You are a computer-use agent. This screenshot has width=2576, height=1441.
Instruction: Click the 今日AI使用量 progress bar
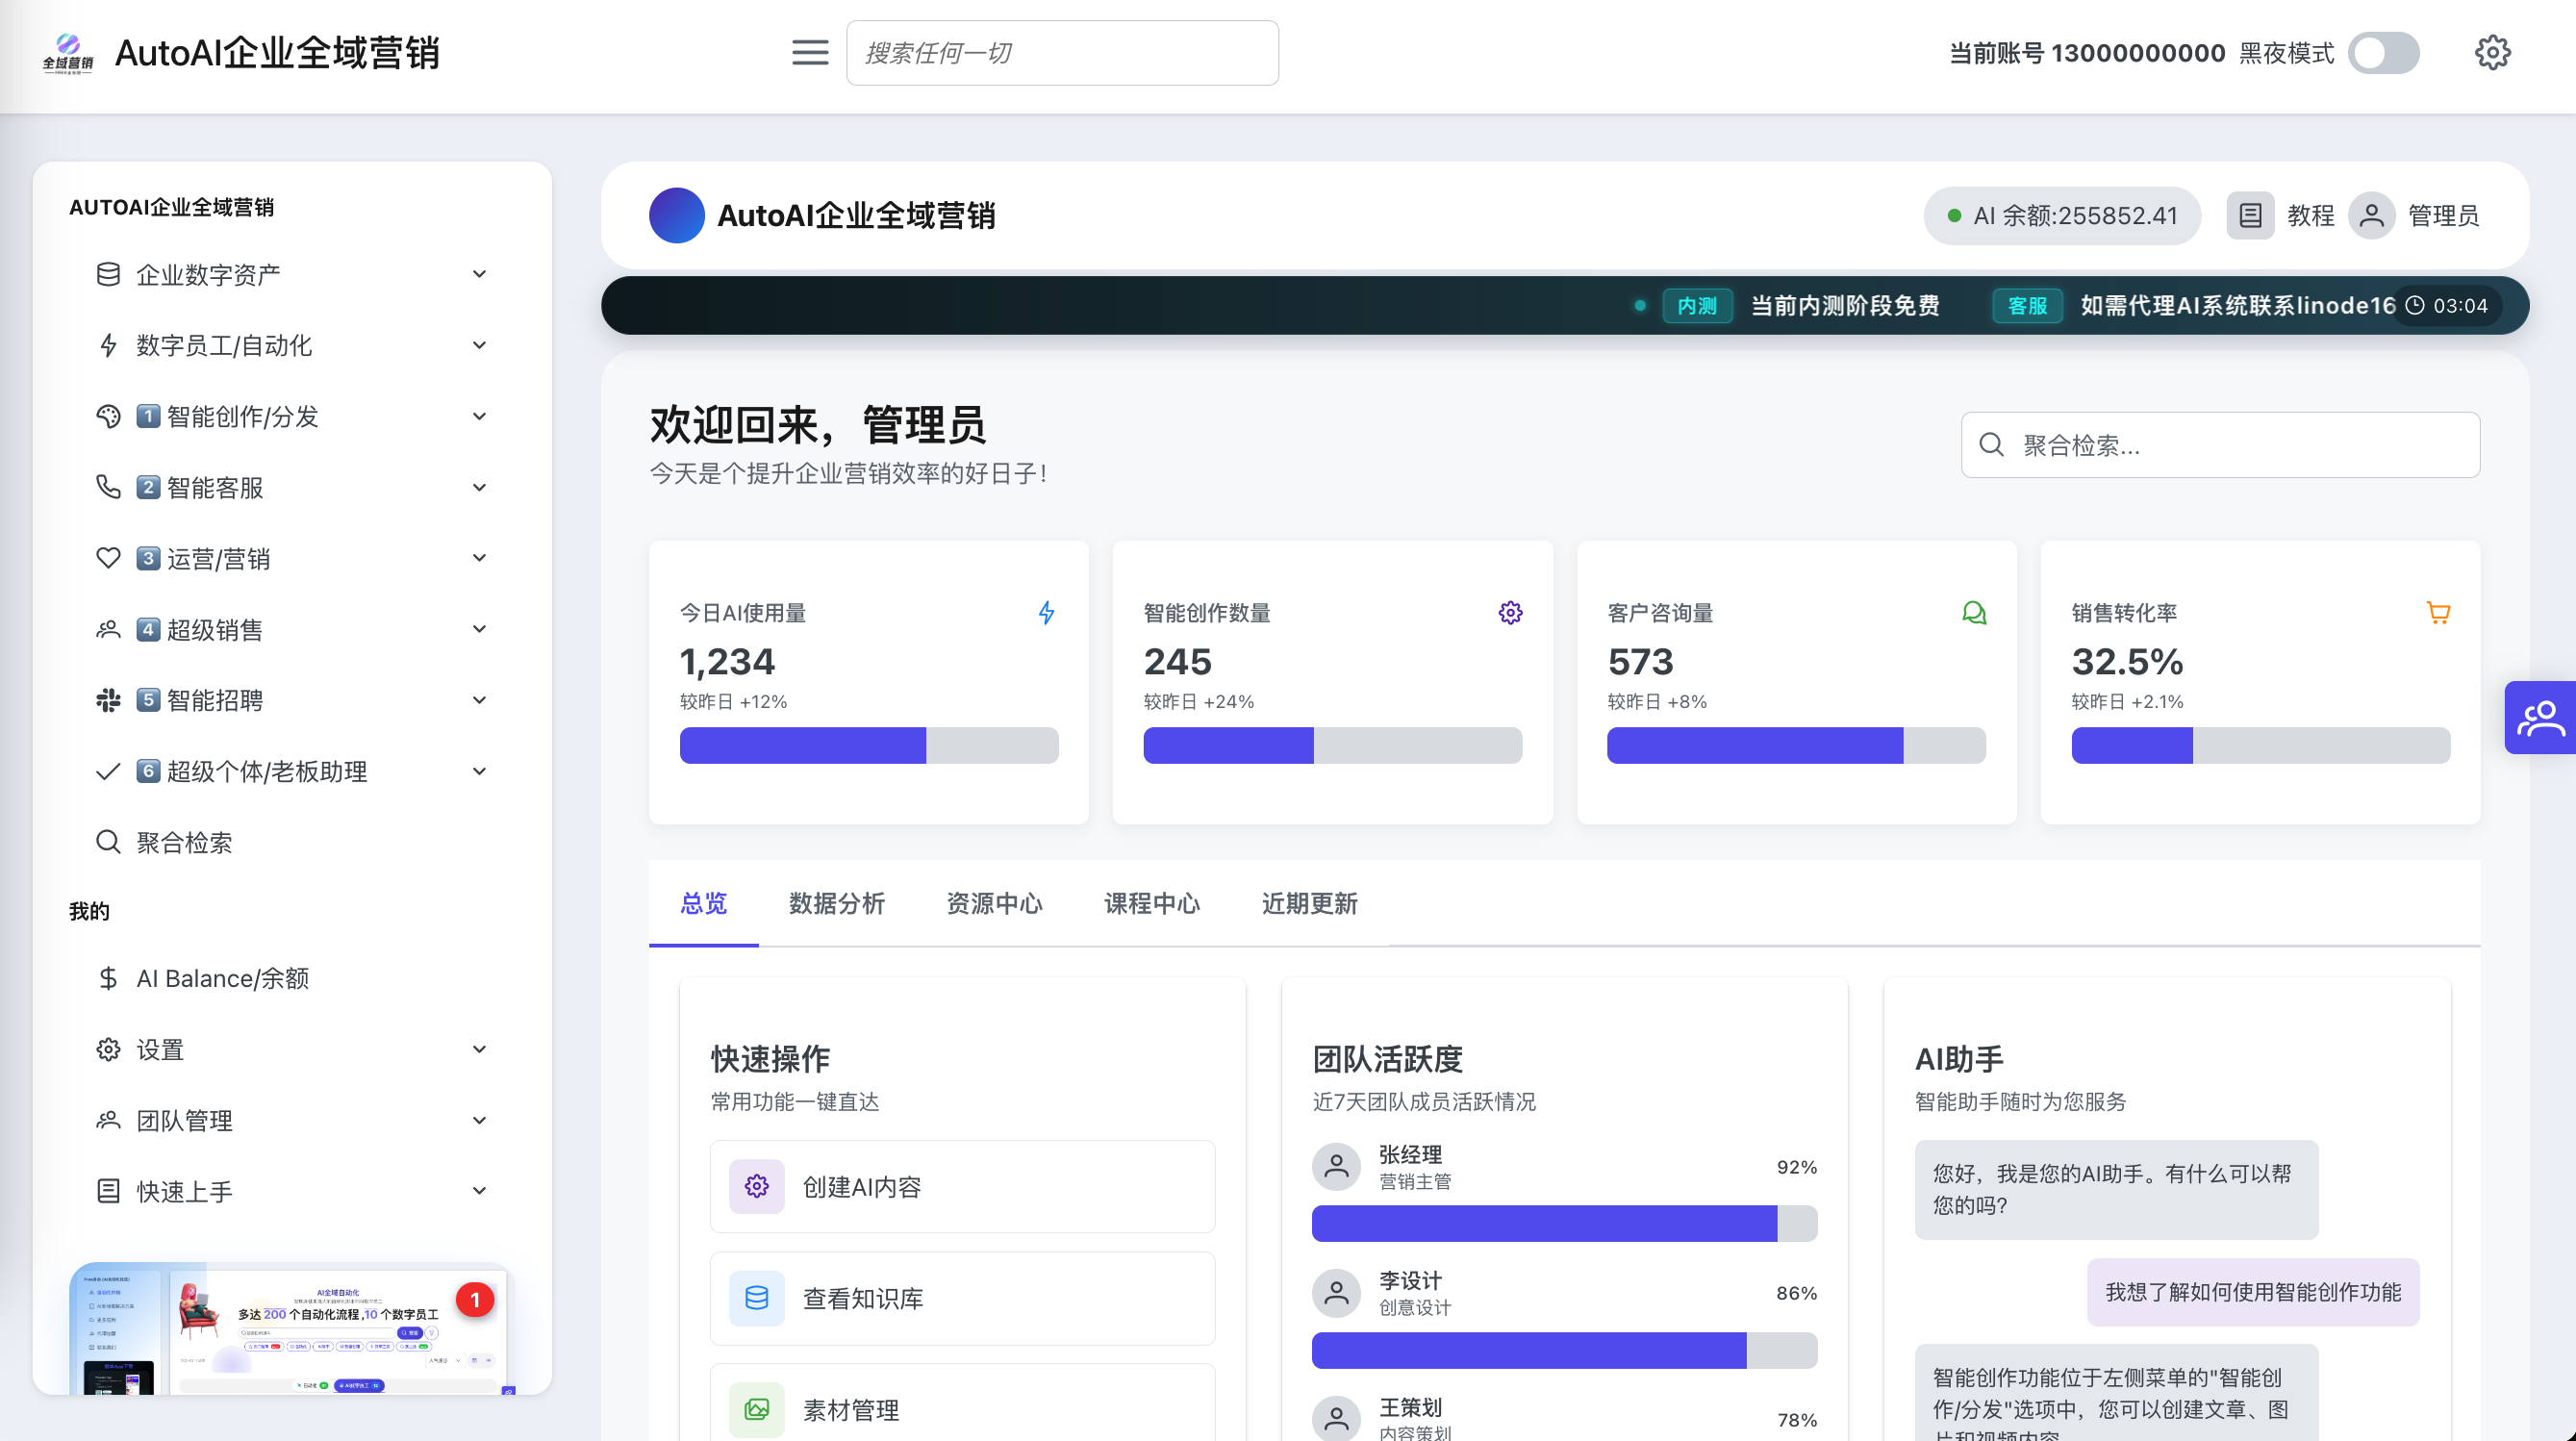point(869,746)
